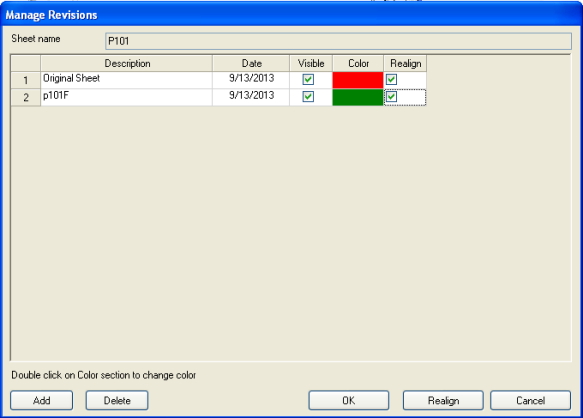The height and width of the screenshot is (418, 583).
Task: Click the Add button
Action: 42,401
